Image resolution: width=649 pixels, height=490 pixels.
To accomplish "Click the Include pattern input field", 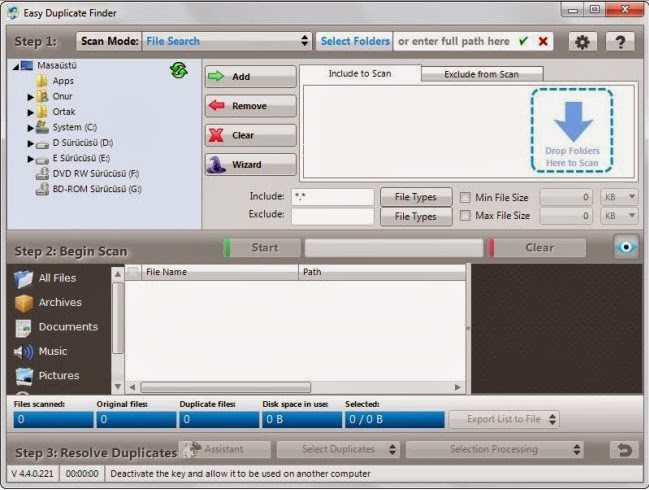I will click(333, 197).
